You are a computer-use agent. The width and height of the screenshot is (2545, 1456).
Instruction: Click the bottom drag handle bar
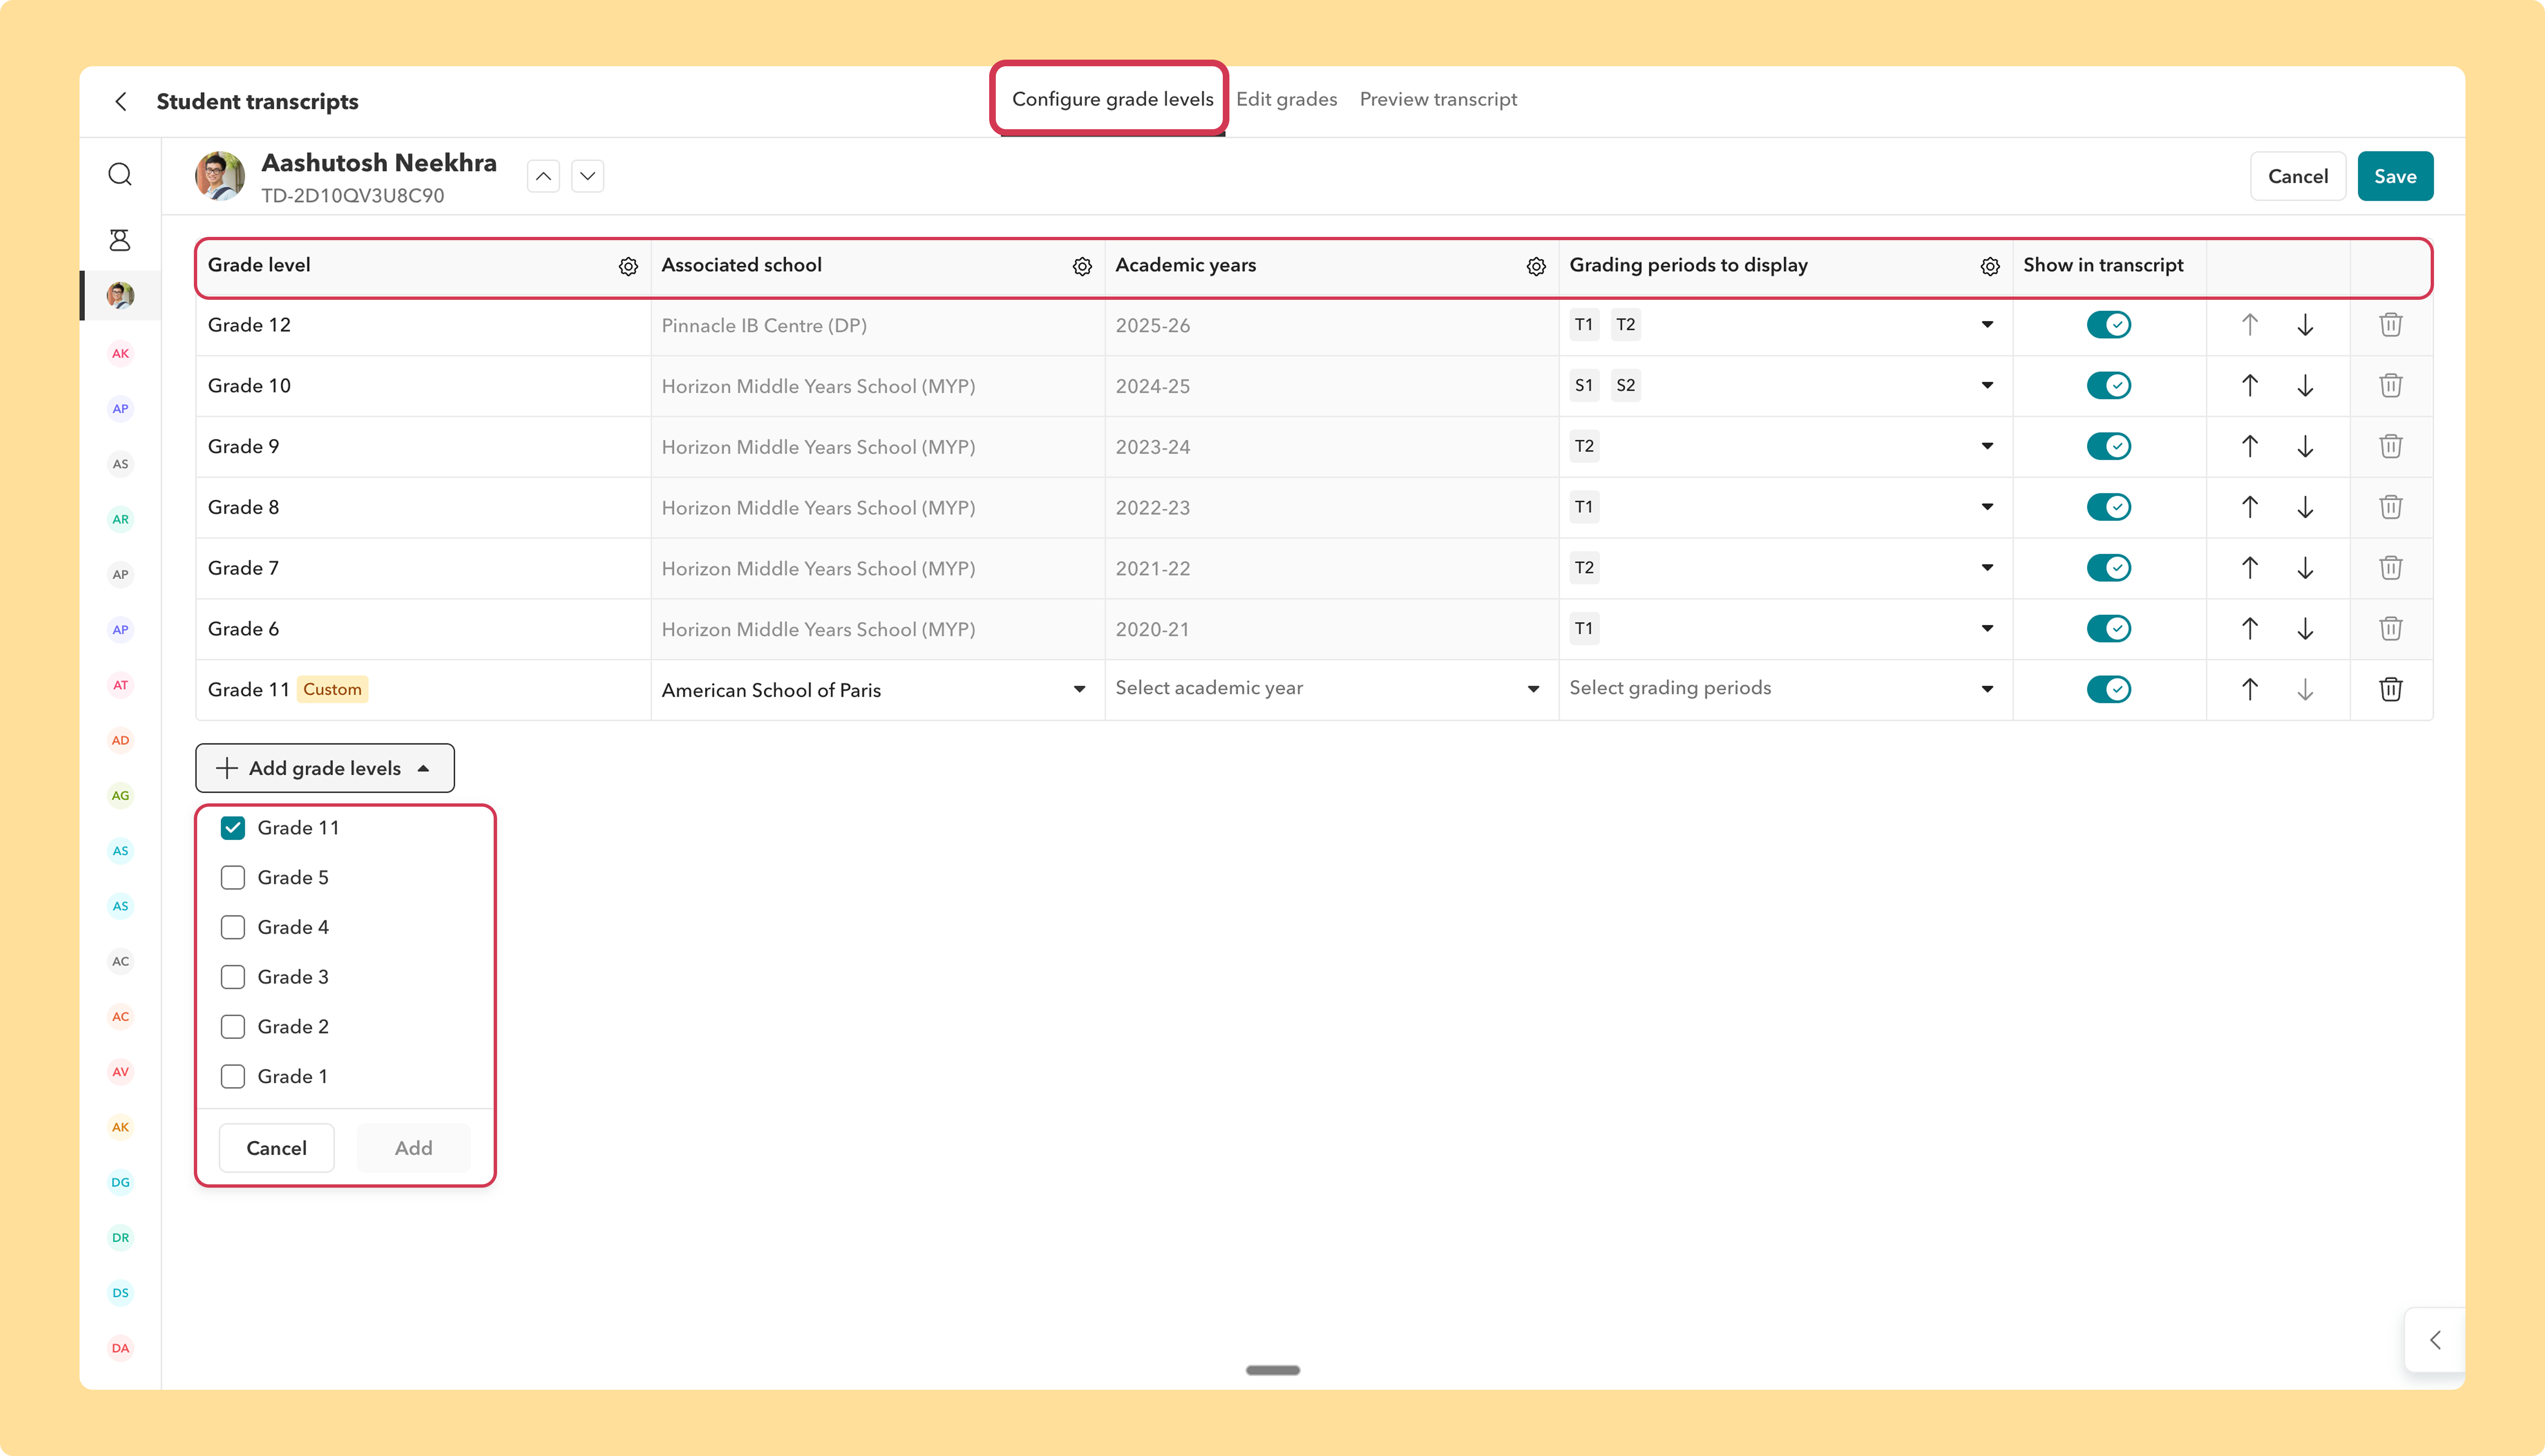[x=1273, y=1370]
